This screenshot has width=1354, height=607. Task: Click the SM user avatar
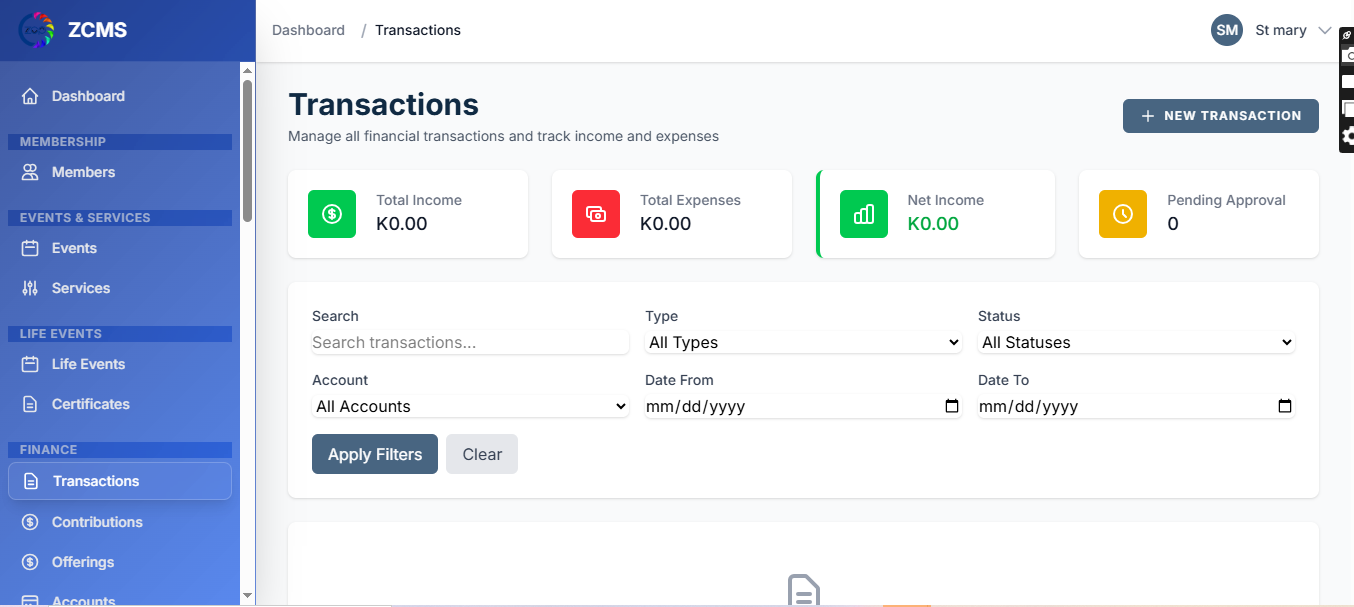[1227, 30]
